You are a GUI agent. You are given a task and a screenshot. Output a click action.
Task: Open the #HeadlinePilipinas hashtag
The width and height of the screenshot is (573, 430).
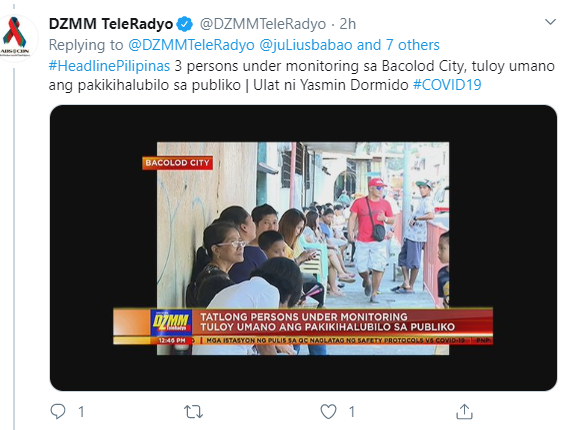tap(109, 66)
